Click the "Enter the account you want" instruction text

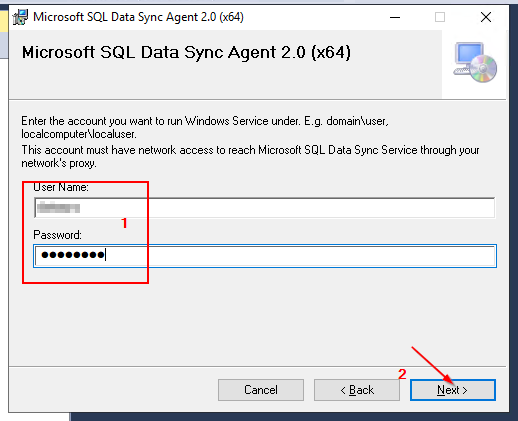[x=205, y=127]
